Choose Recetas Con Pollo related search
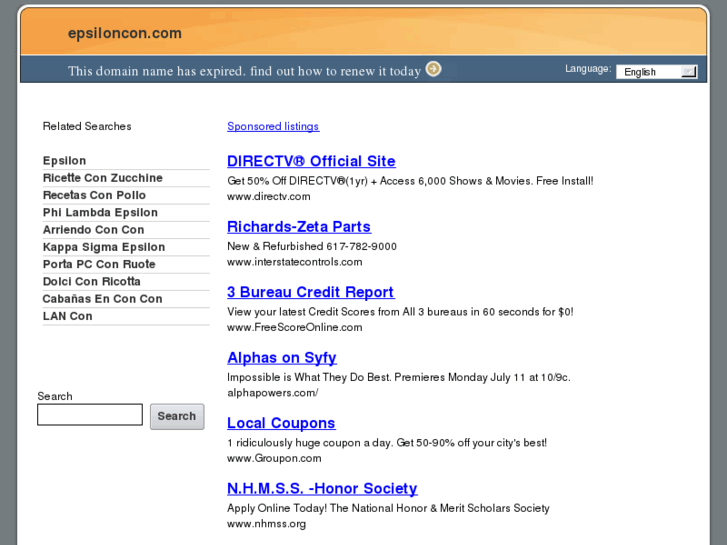The width and height of the screenshot is (727, 545). point(94,195)
